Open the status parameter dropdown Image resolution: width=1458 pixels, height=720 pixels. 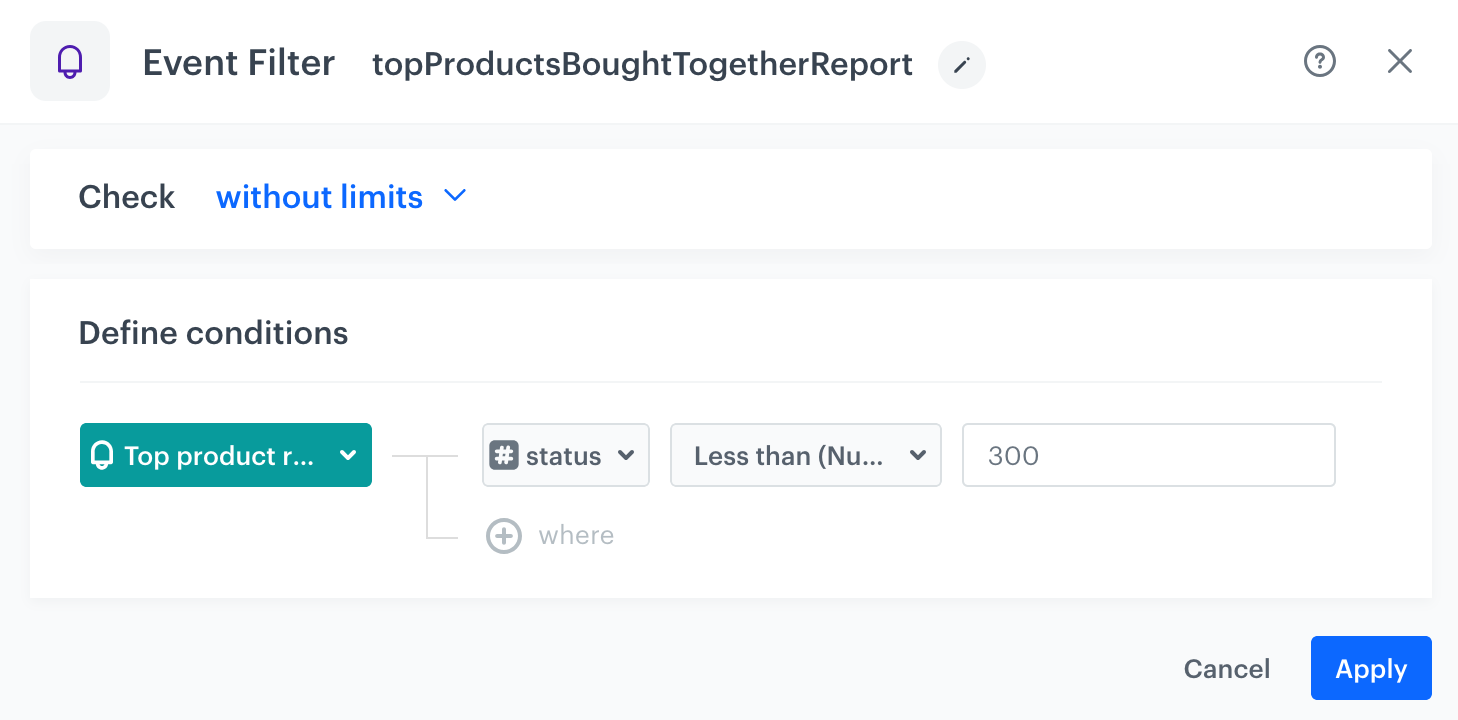click(x=565, y=455)
